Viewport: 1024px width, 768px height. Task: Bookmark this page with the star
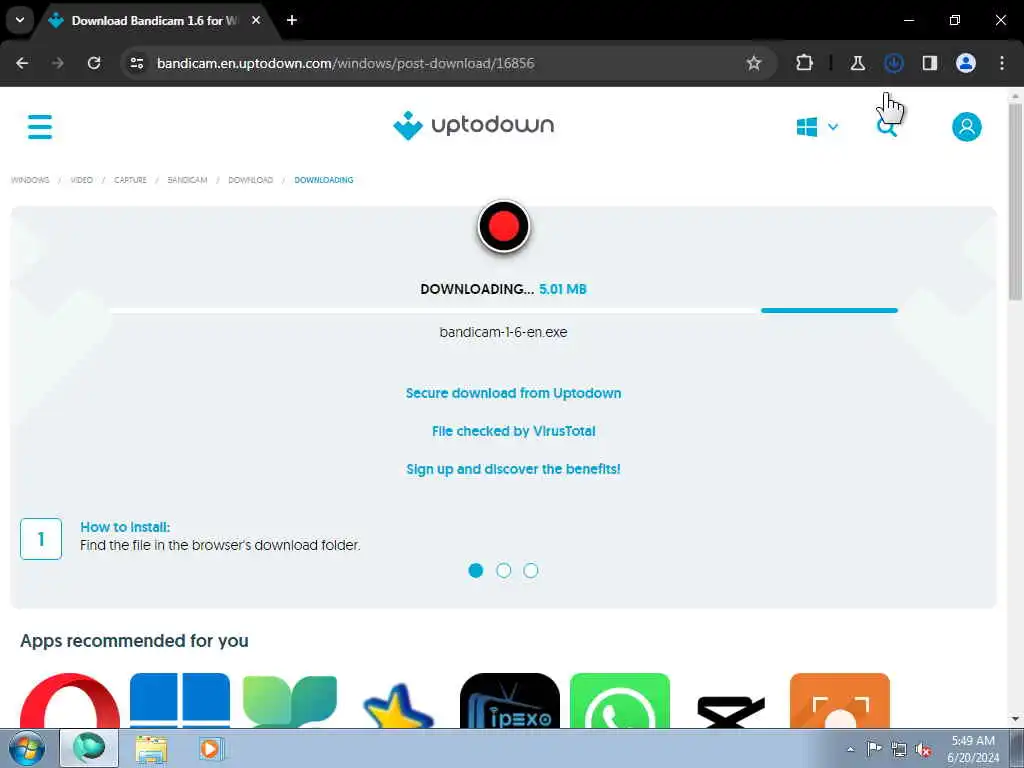(x=754, y=63)
